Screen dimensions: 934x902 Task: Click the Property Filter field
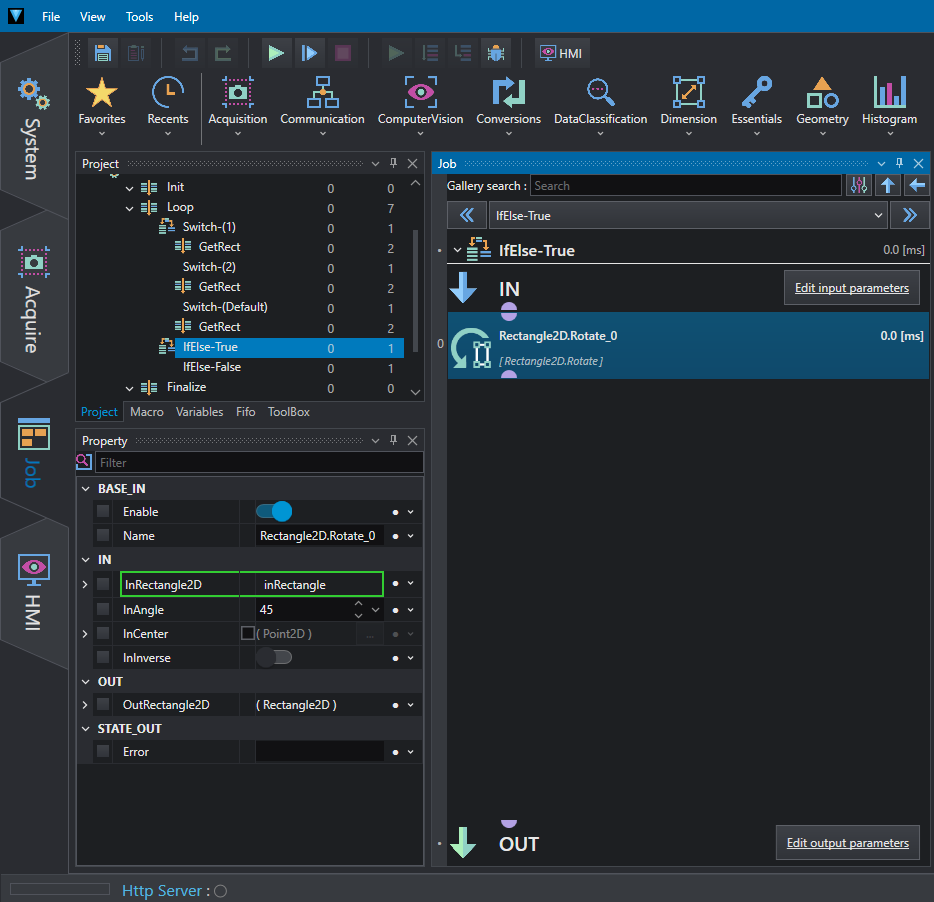(259, 462)
